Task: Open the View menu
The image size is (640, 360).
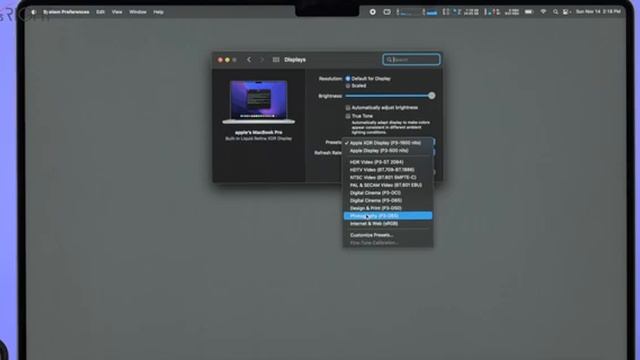Action: pos(117,12)
